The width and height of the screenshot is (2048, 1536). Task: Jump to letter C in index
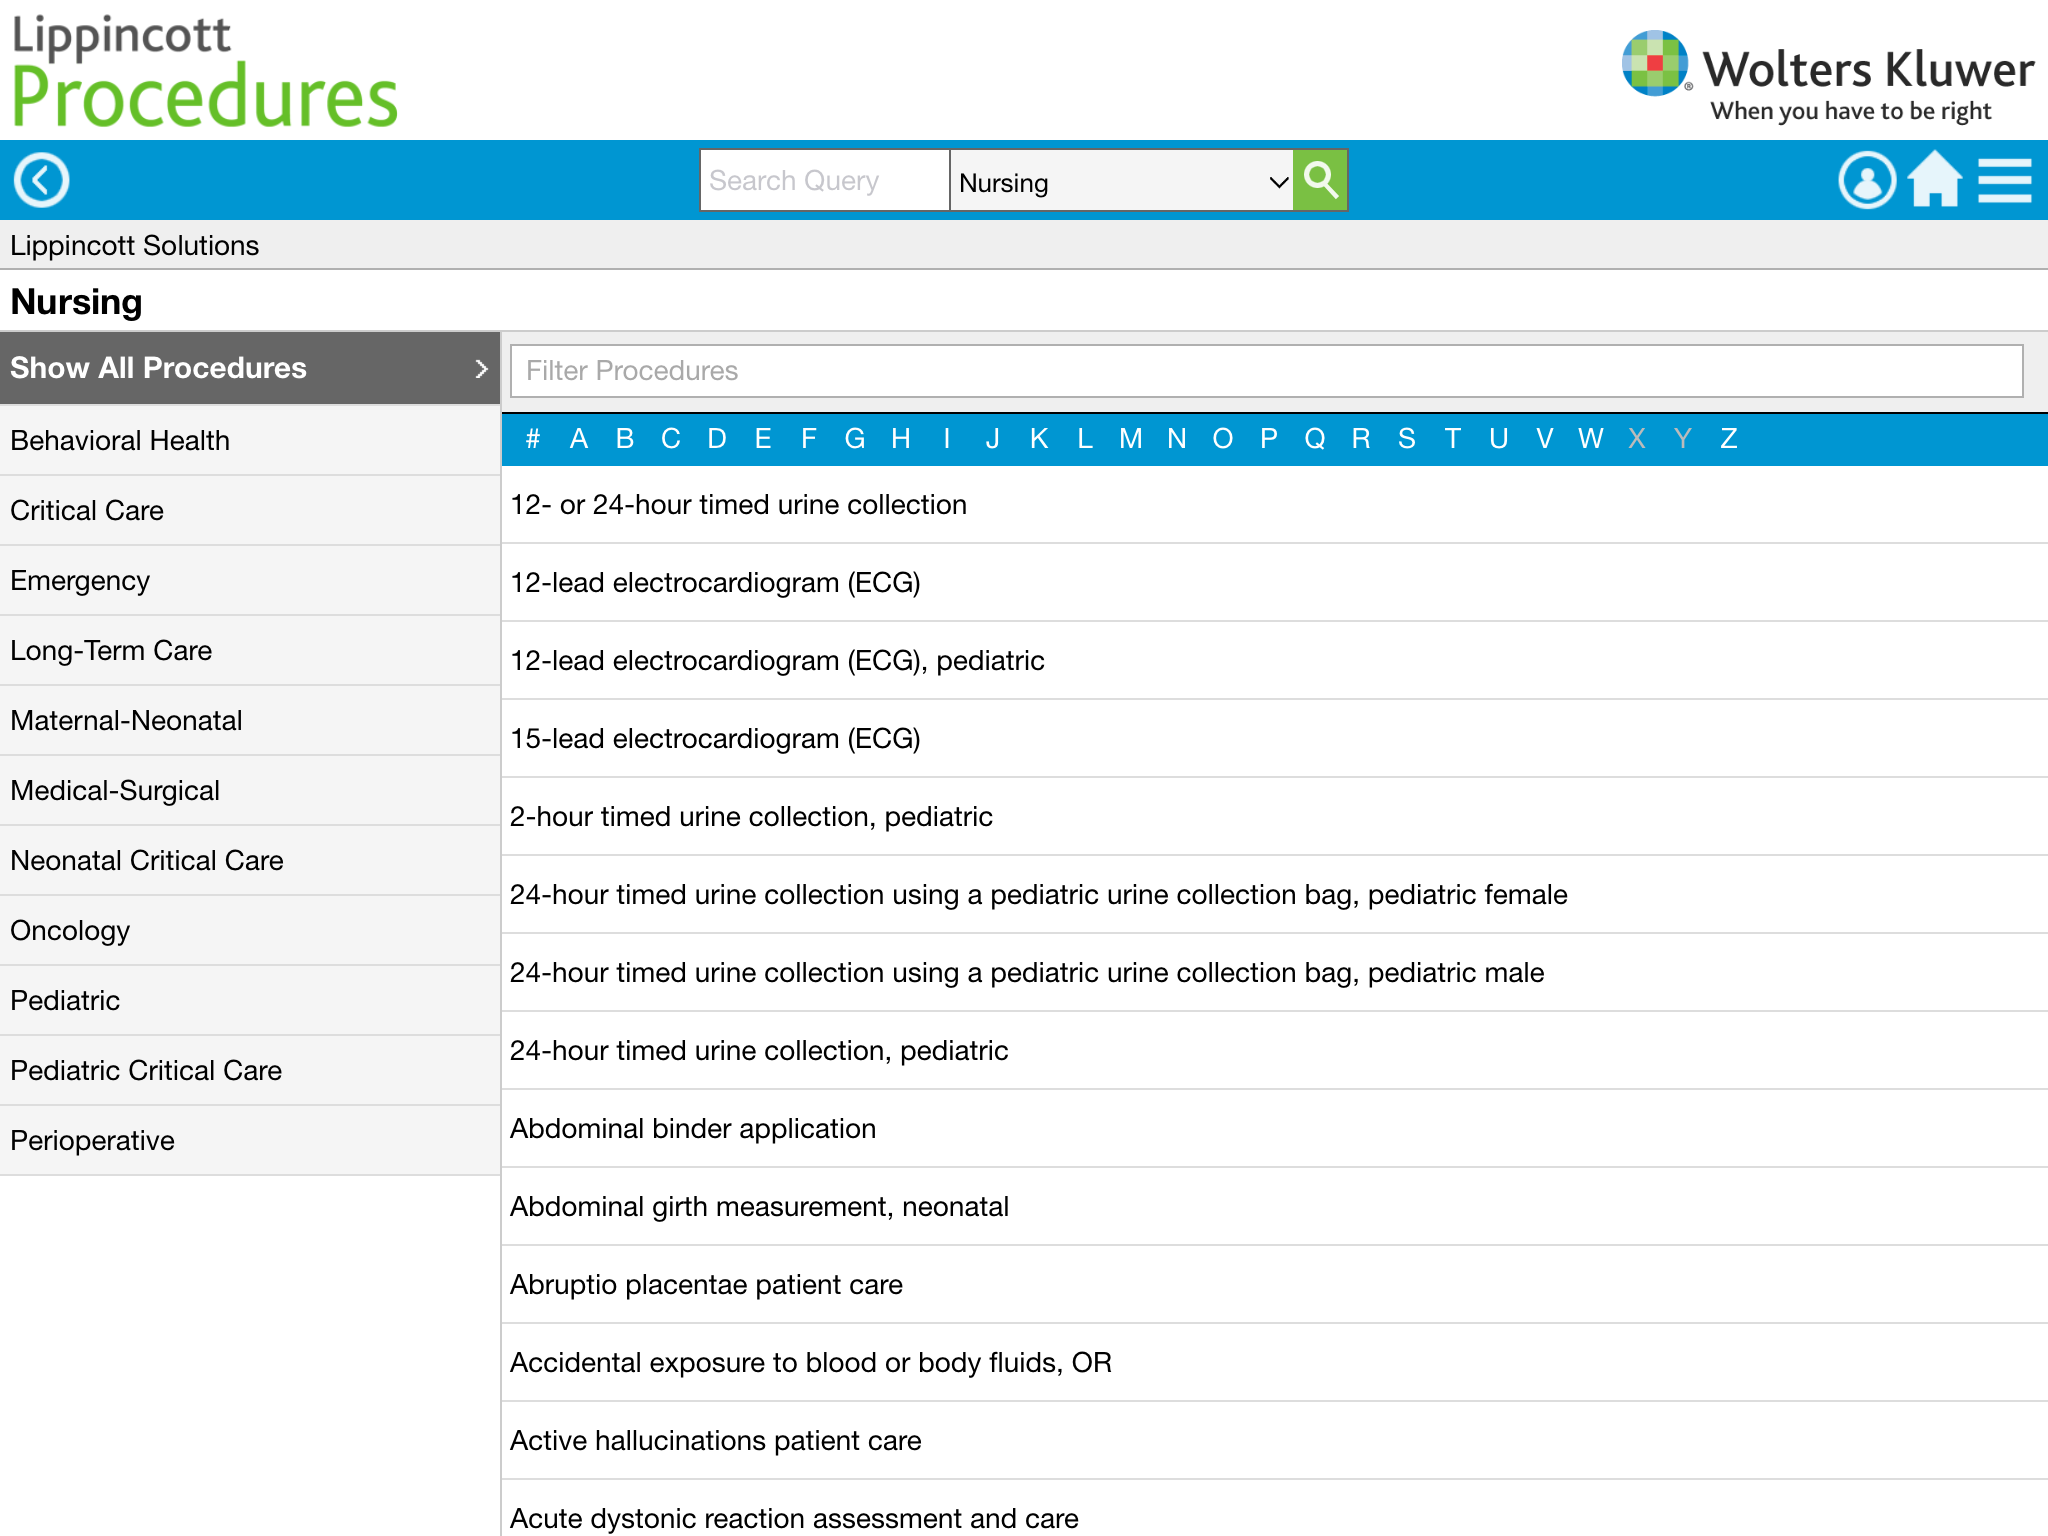[671, 438]
